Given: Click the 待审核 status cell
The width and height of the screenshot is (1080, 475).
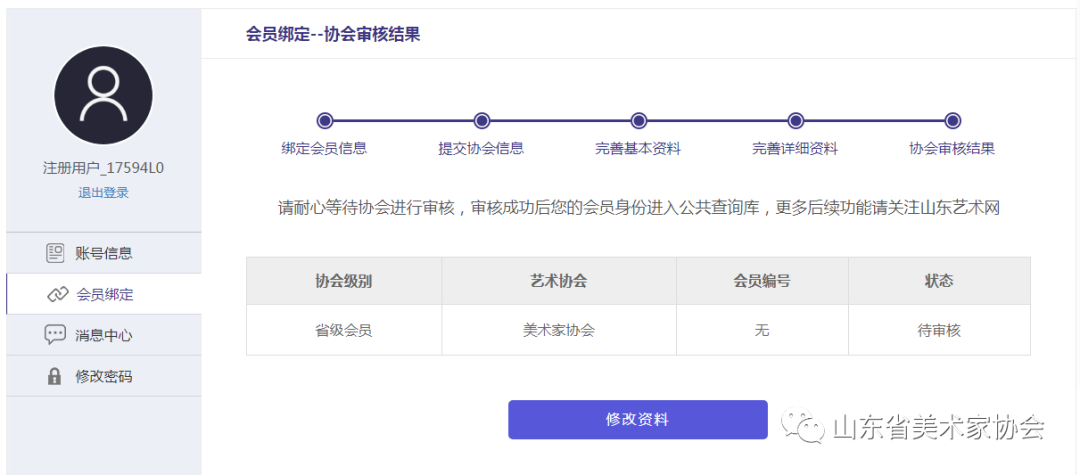Looking at the screenshot, I should click(939, 330).
